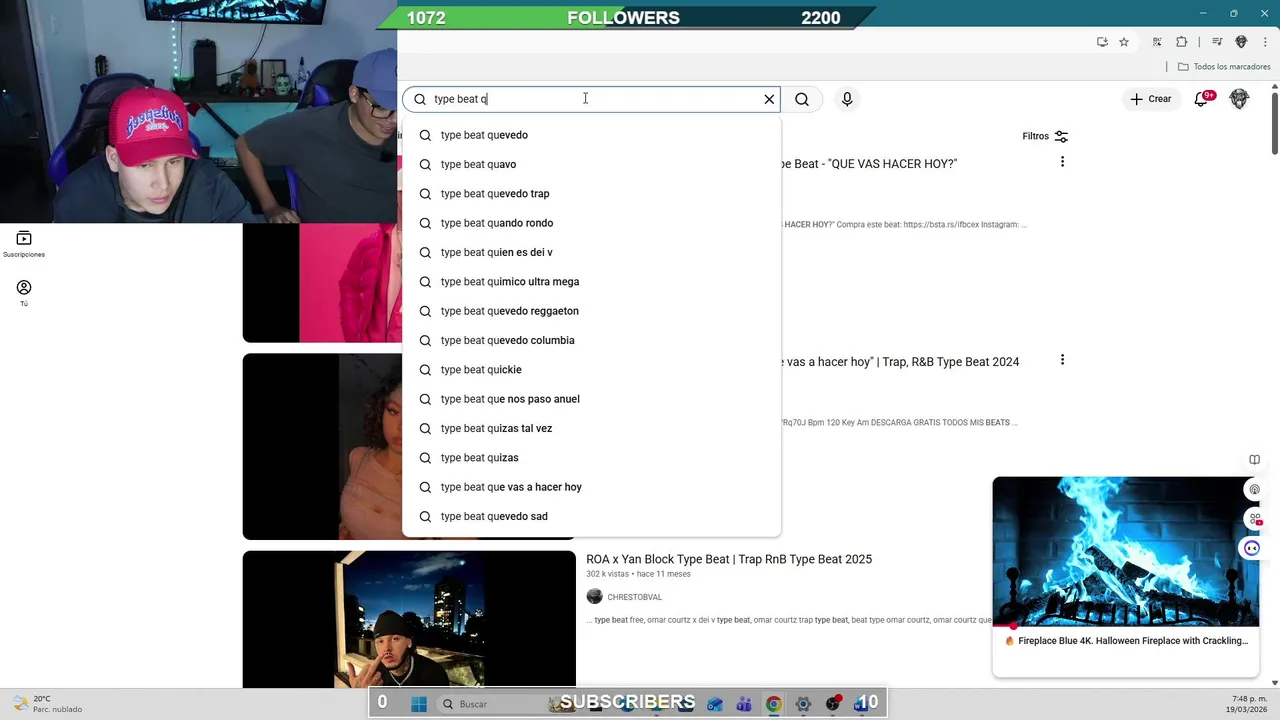Open Fireplace Blue 4K miniplayer video
The width and height of the screenshot is (1280, 720).
point(1126,552)
